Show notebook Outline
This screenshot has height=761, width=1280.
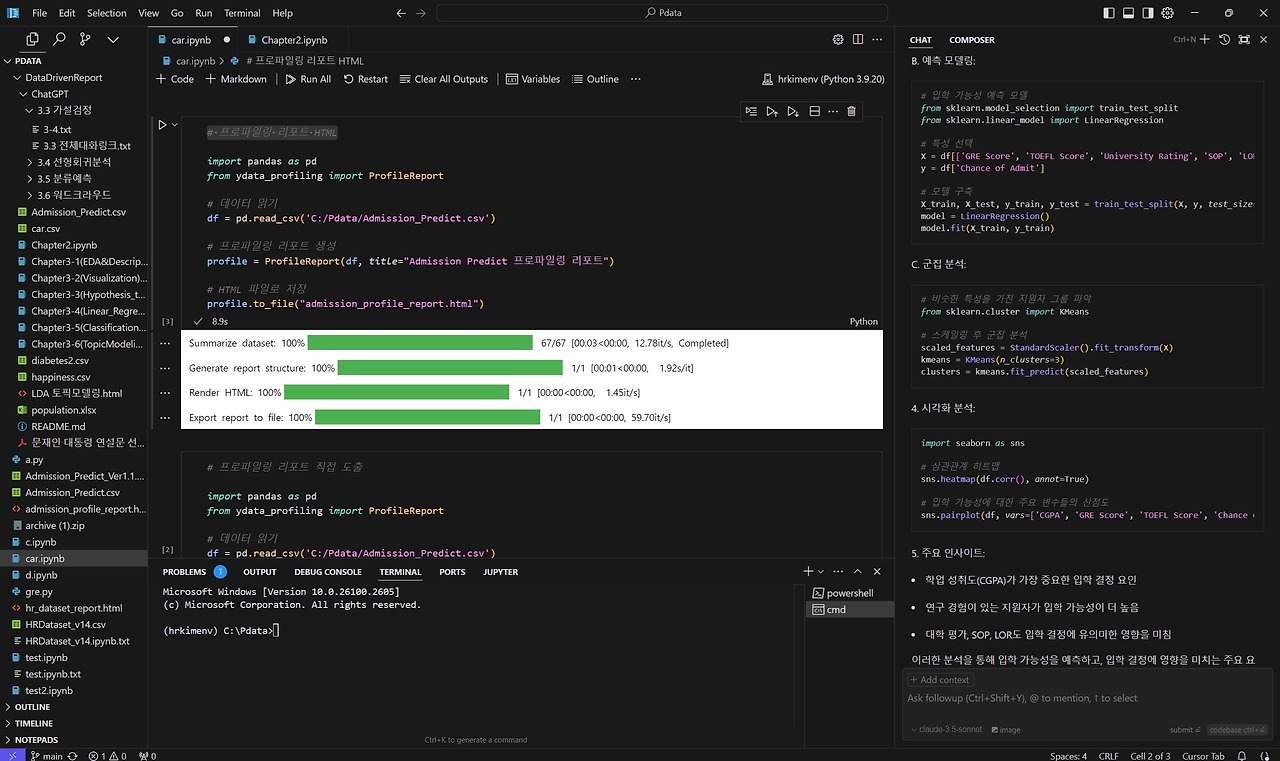(594, 79)
